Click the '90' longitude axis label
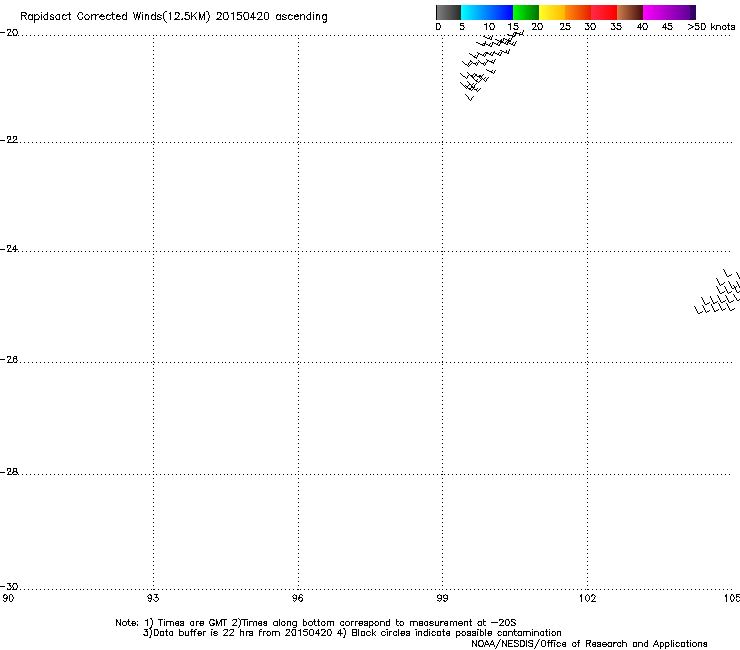This screenshot has height=650, width=740. [8, 598]
